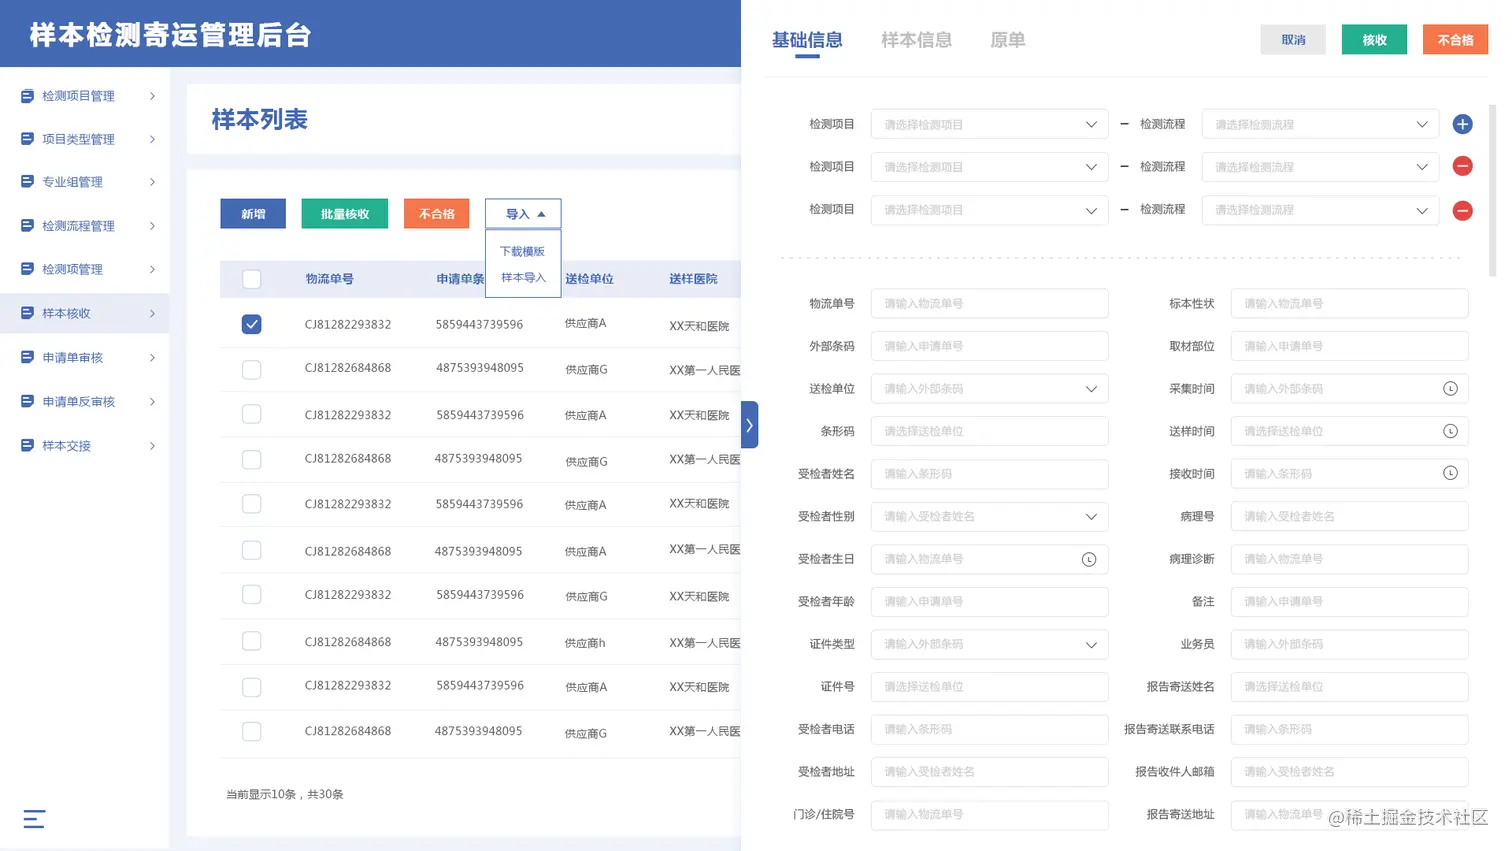Viewport: 1512px width, 851px height.
Task: Focus the 证件号 input field
Action: 989,687
